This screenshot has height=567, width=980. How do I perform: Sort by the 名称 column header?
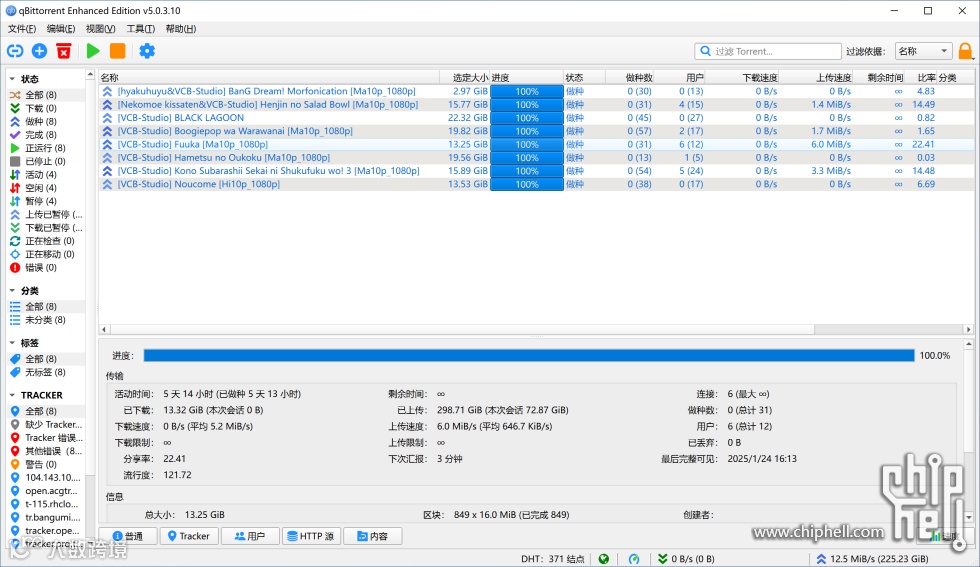tap(269, 78)
